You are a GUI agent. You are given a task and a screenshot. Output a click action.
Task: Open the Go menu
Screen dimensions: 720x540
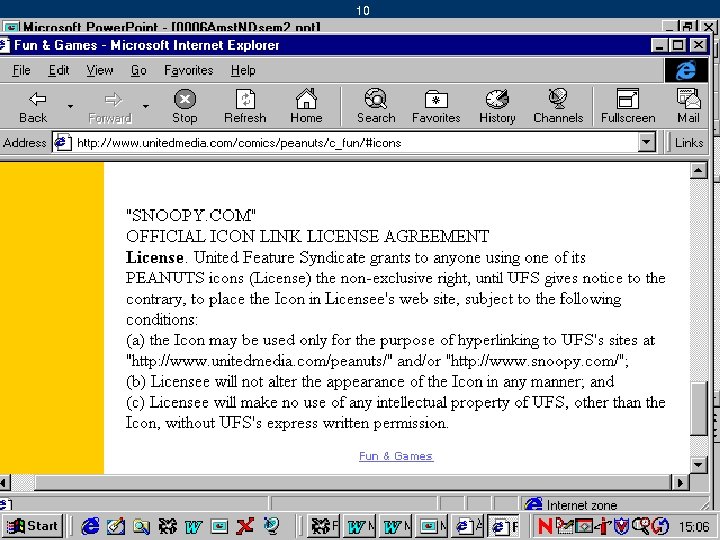(x=138, y=70)
